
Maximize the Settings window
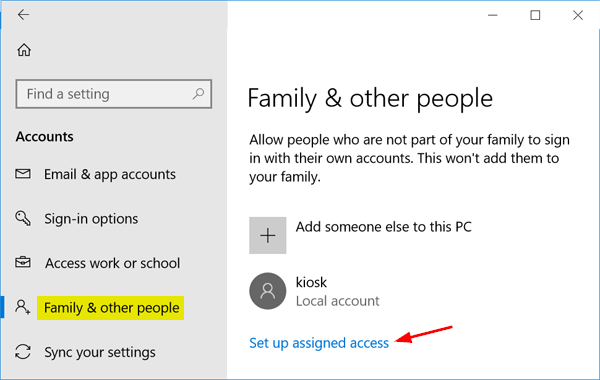(x=535, y=15)
